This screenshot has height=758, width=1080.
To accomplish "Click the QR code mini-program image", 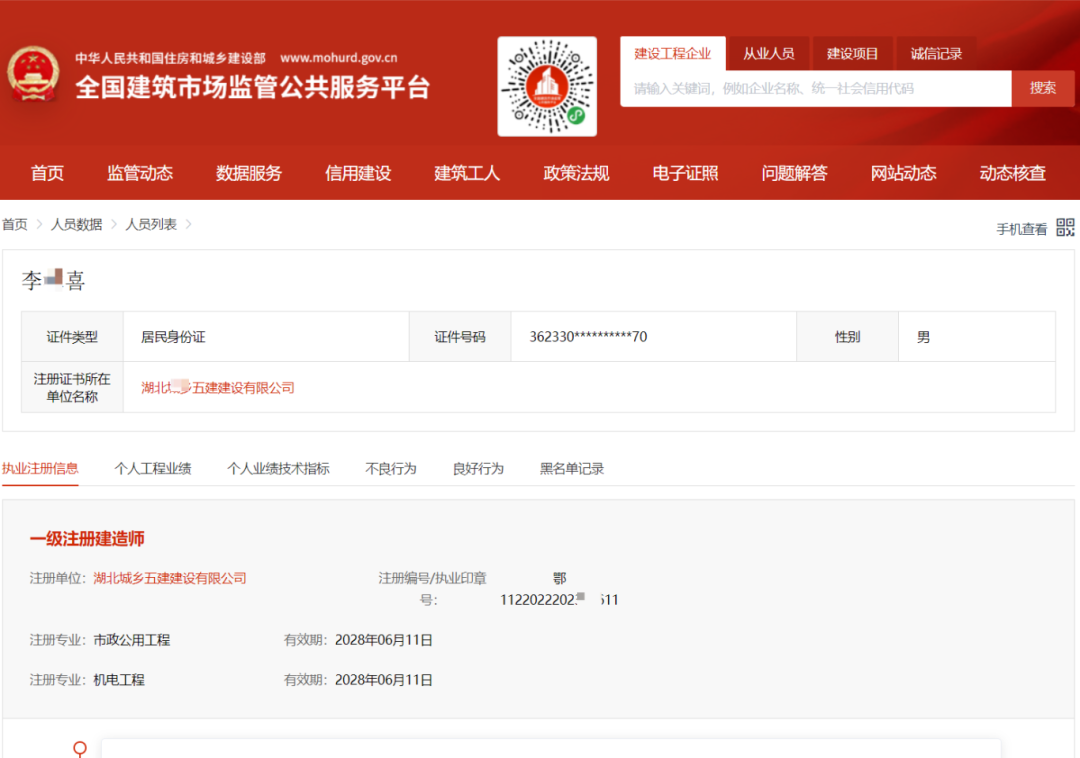I will [x=546, y=86].
